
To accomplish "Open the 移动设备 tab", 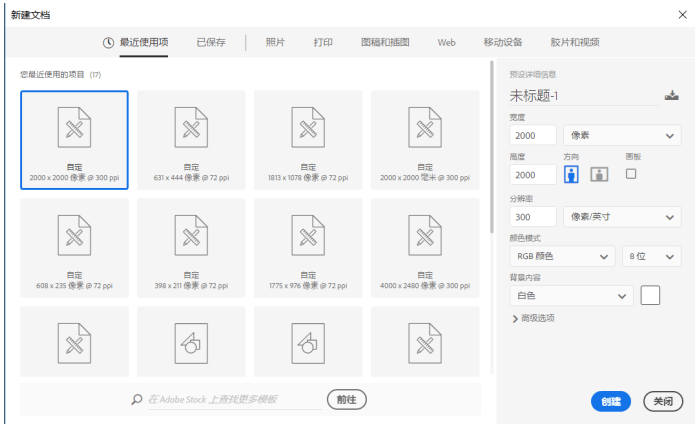I will click(x=503, y=42).
